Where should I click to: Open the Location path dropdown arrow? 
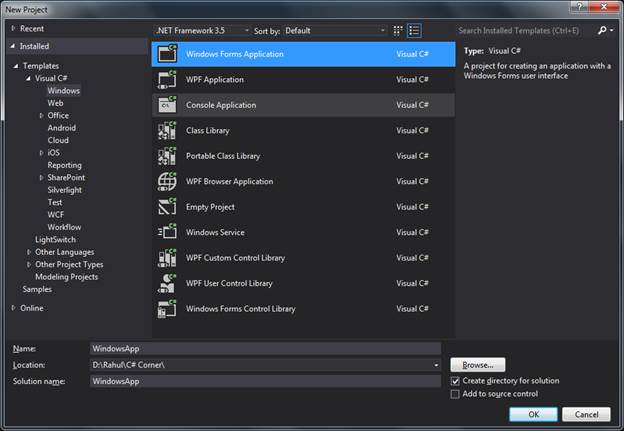click(436, 365)
